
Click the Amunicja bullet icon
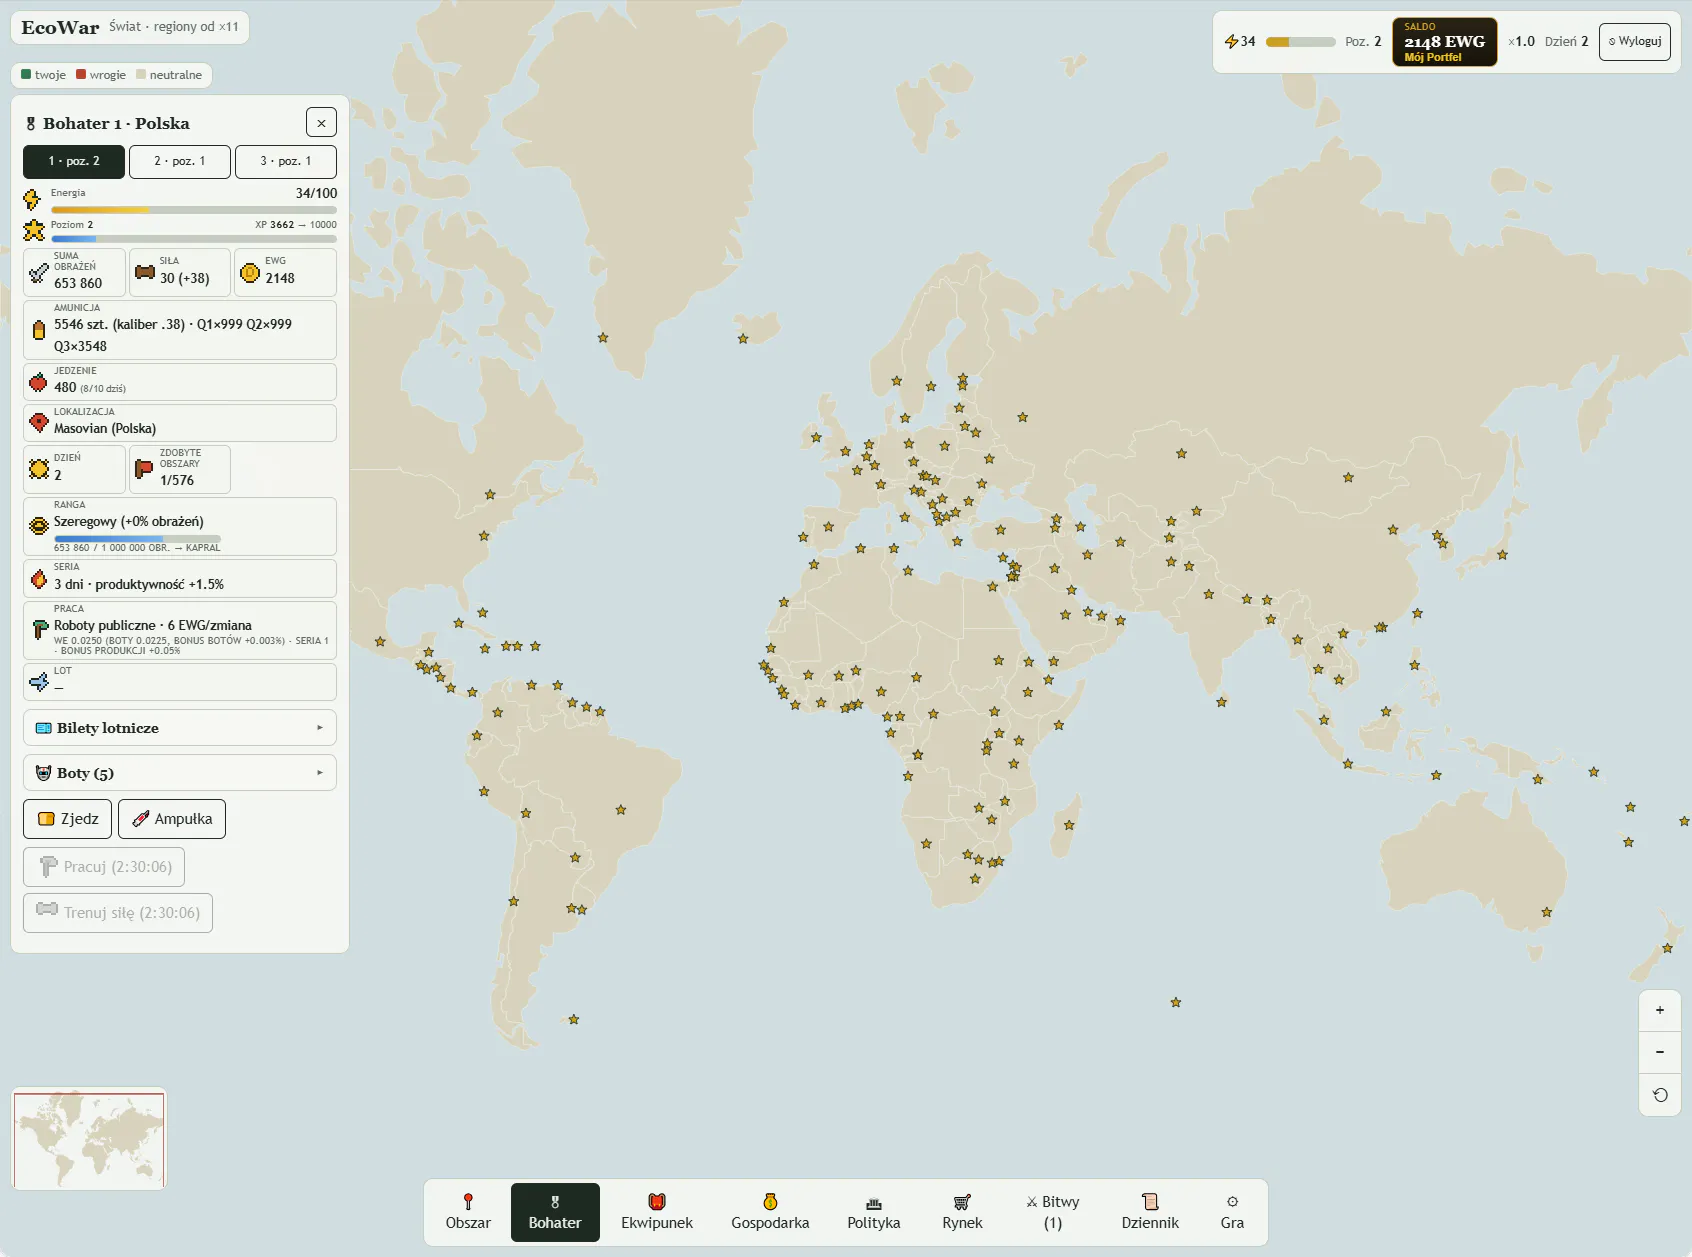39,330
